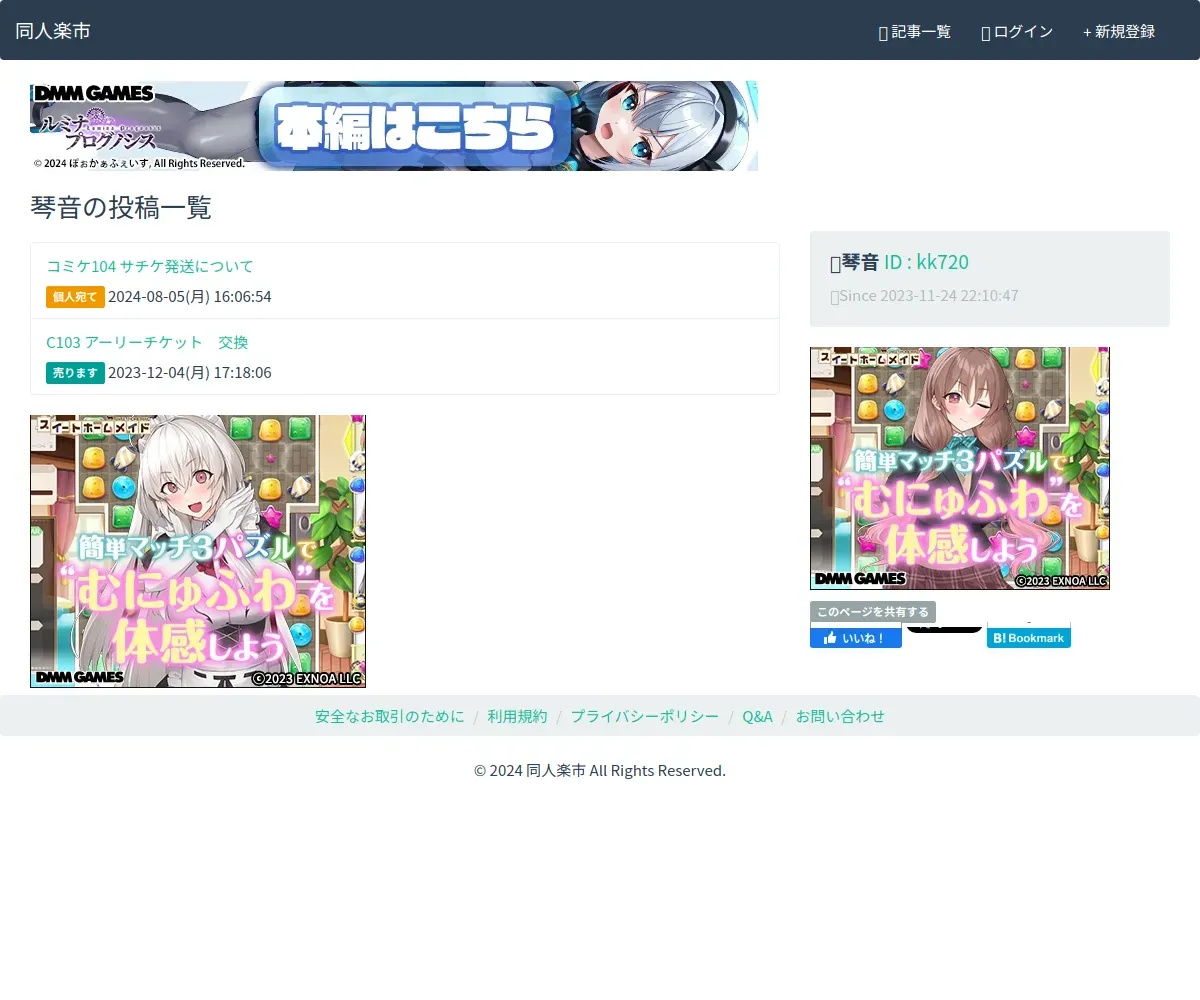Open お問い合わせ footer link
1200x1000 pixels.
tap(840, 716)
